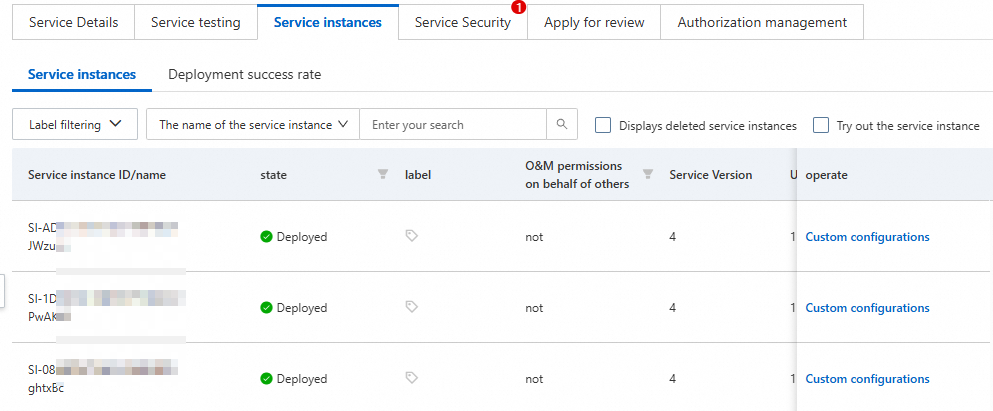Click the Enter your search input field
993x411 pixels.
click(452, 125)
